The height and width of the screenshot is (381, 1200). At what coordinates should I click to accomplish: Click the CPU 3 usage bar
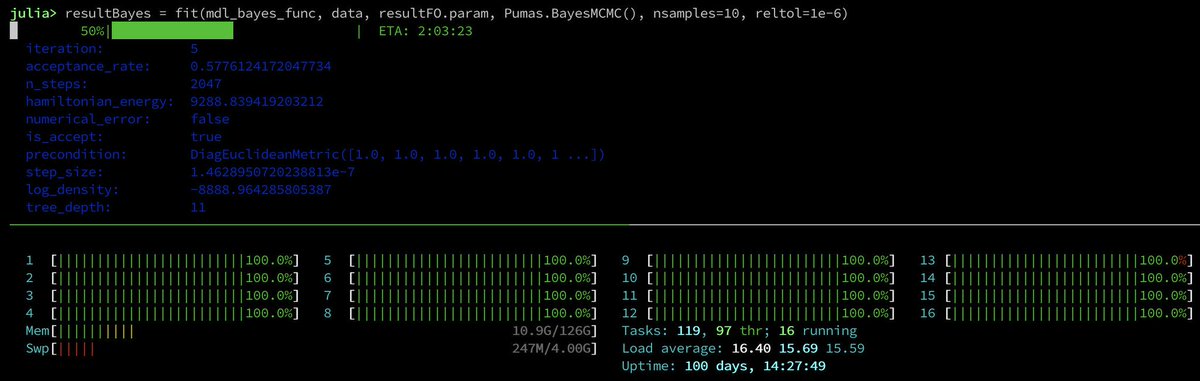[175, 295]
